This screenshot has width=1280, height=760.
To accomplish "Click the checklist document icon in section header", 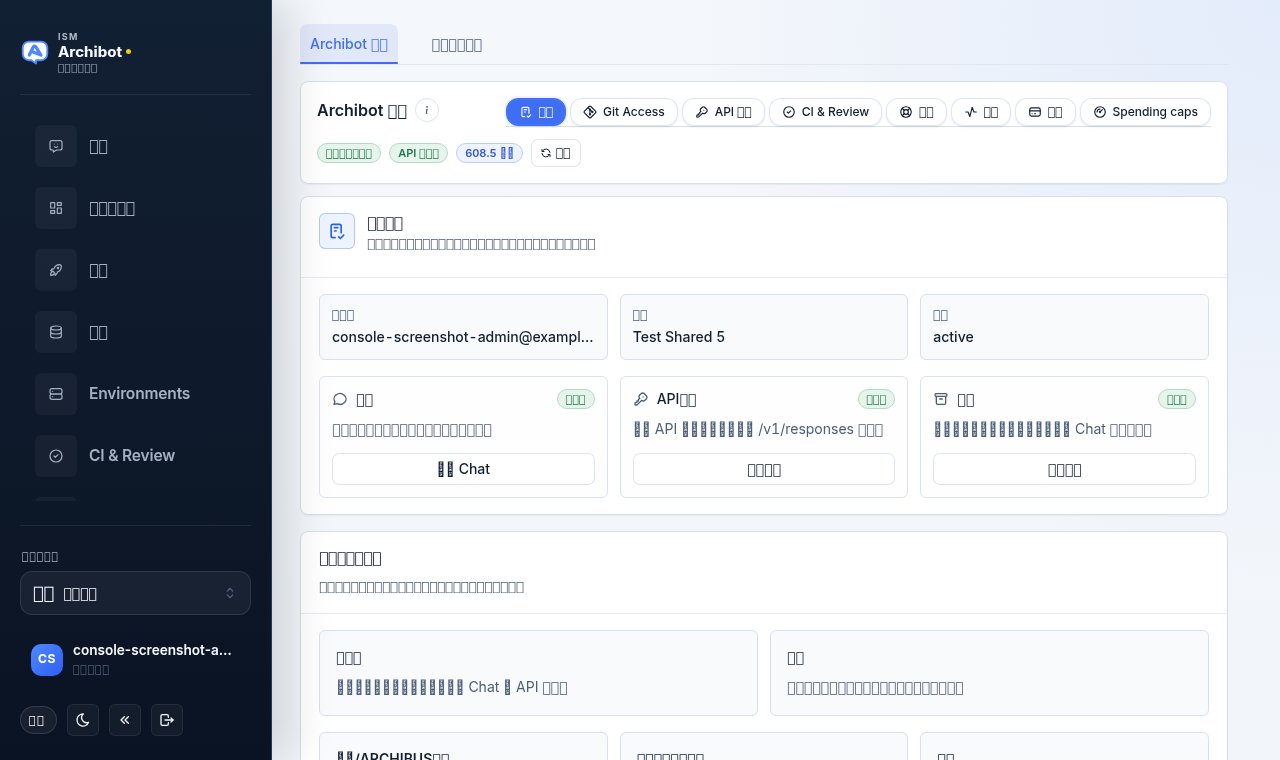I will pos(337,231).
